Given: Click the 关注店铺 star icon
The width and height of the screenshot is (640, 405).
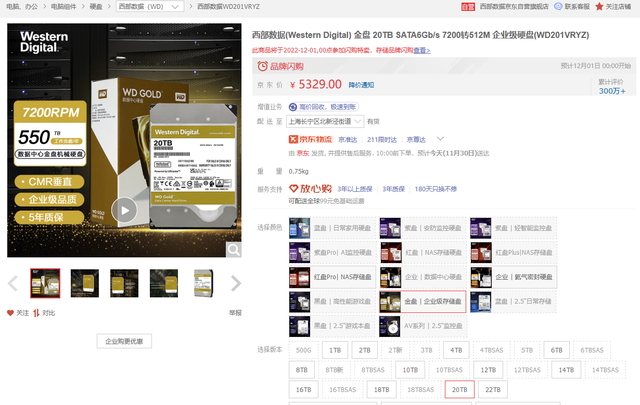Looking at the screenshot, I should point(599,7).
